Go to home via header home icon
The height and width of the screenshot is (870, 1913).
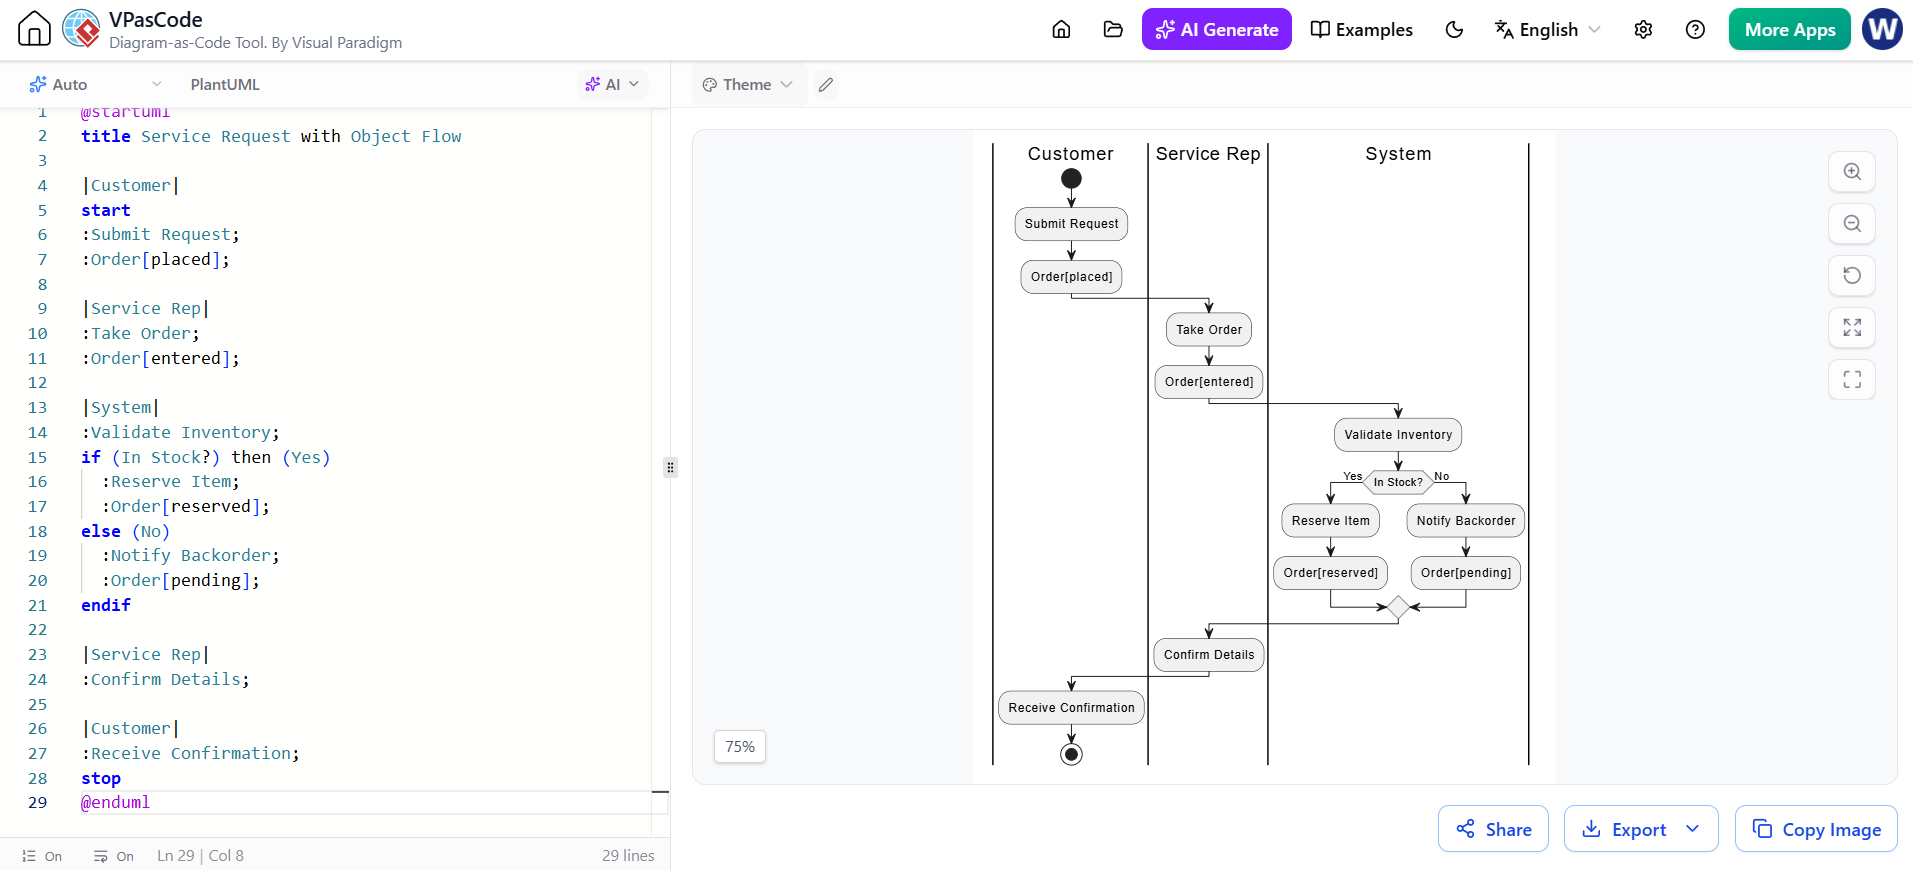click(1061, 29)
